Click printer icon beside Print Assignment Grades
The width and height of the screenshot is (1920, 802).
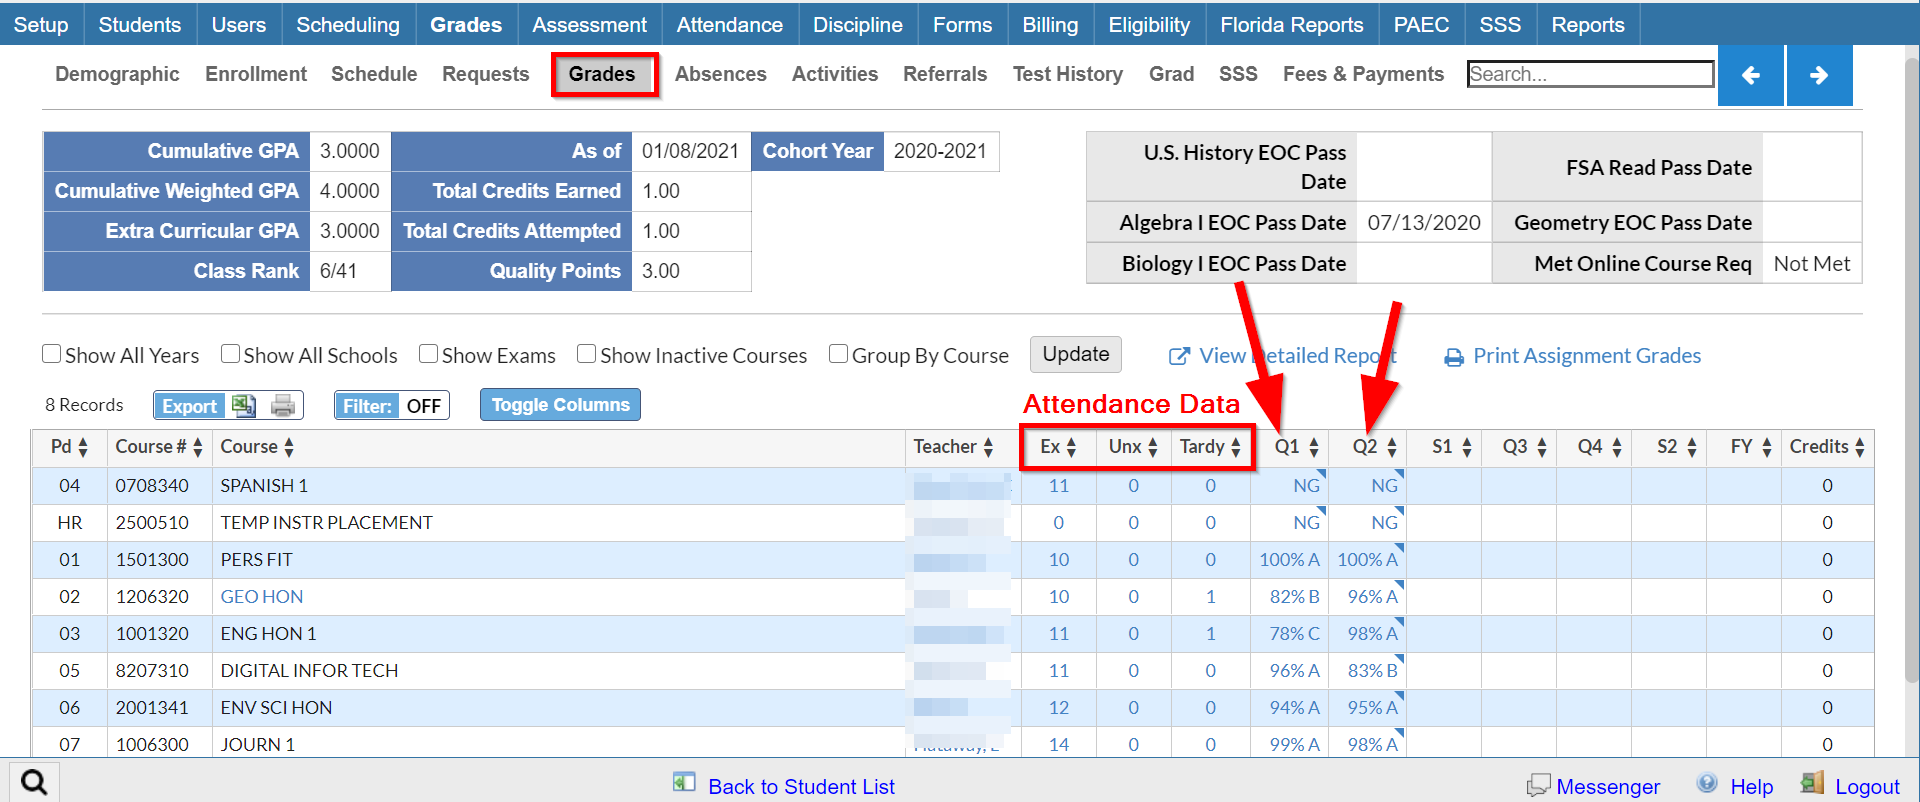tap(1454, 357)
